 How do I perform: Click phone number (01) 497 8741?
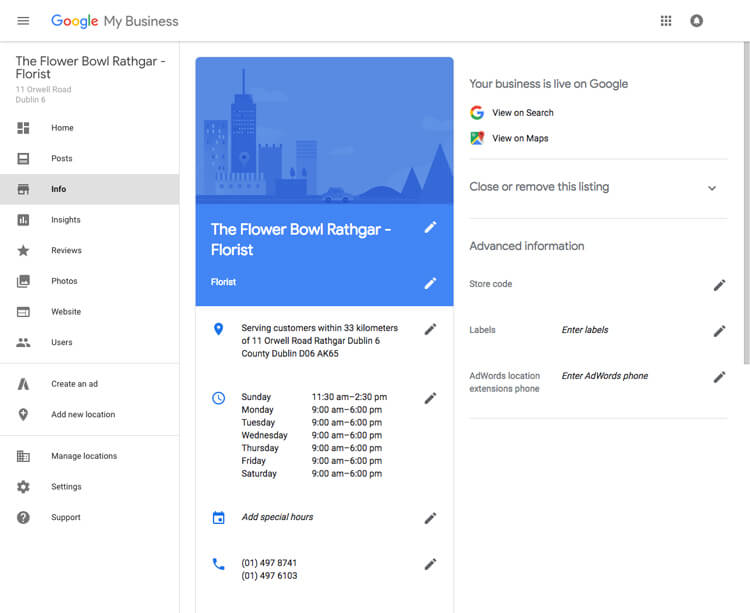[x=269, y=563]
